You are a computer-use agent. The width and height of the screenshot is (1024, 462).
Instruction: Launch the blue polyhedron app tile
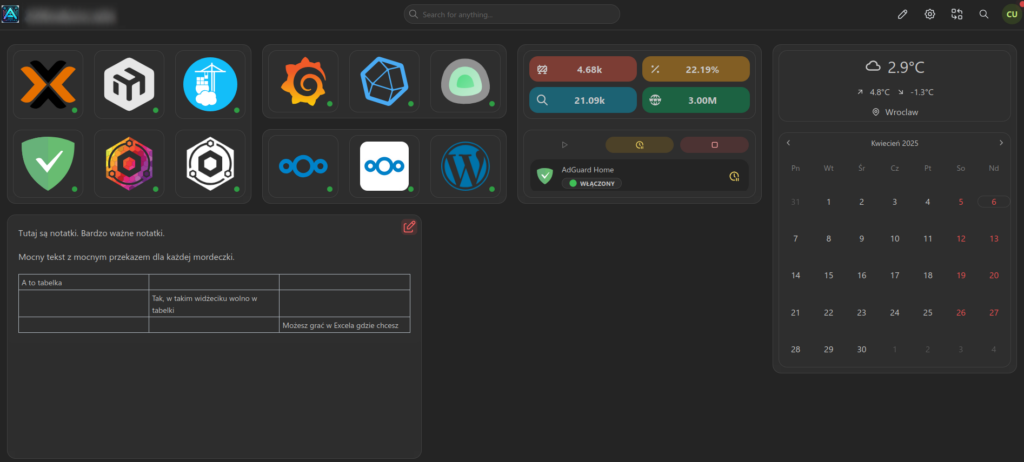click(x=384, y=81)
